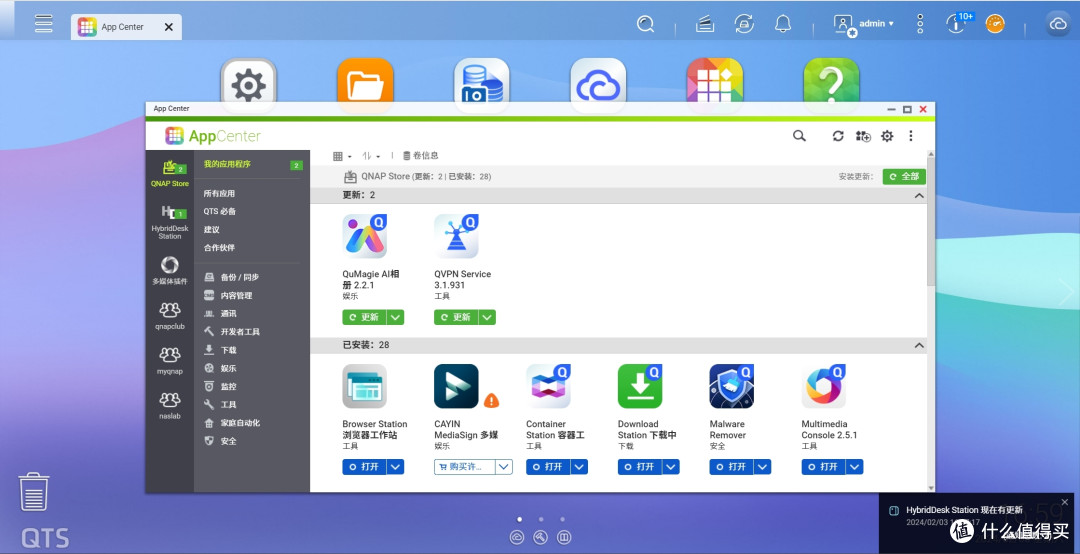Viewport: 1080px width, 554px height.
Task: Collapse the 更新: 2 section
Action: click(x=918, y=196)
